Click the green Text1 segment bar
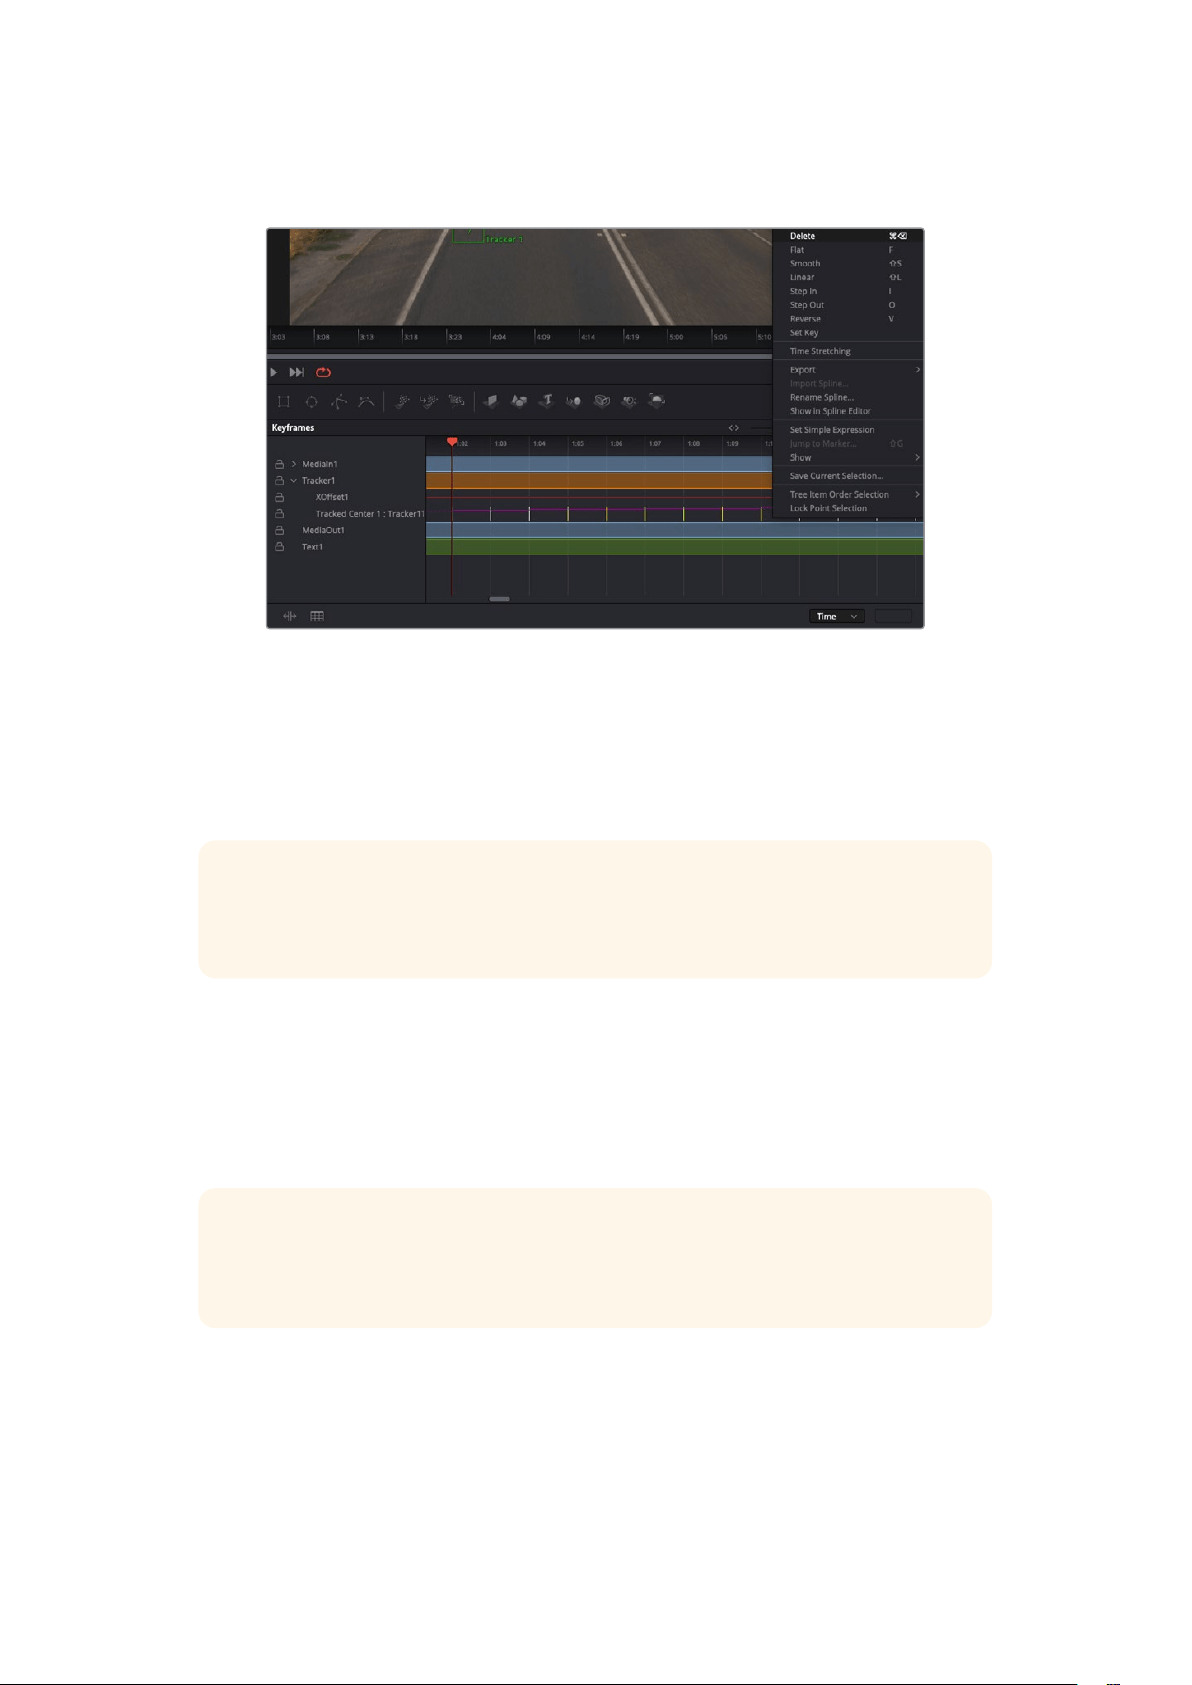Screen dimensions: 1192x1685 pyautogui.click(x=675, y=547)
